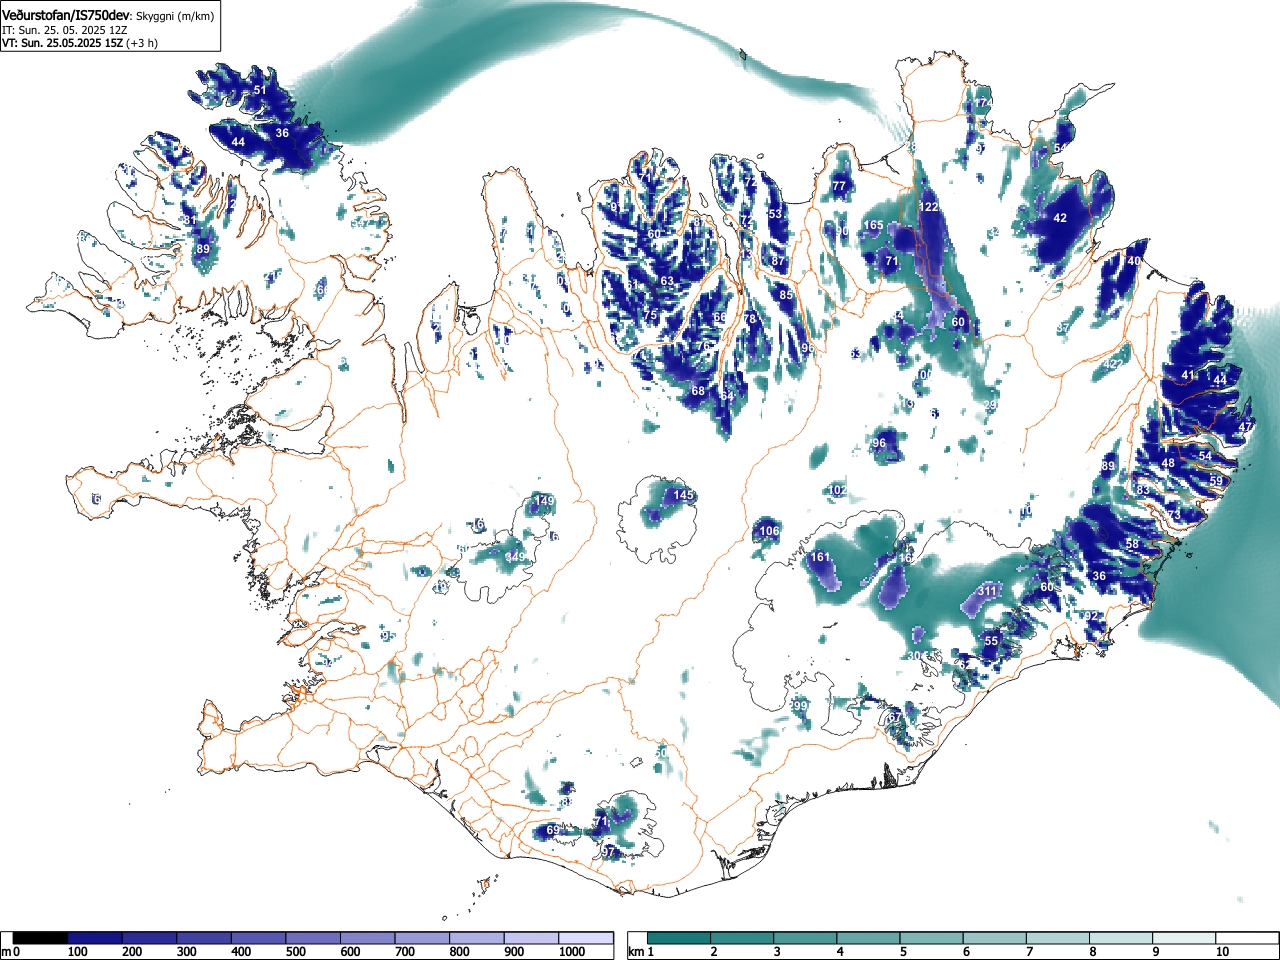Click the 5–6 km legend color swatch

click(933, 938)
